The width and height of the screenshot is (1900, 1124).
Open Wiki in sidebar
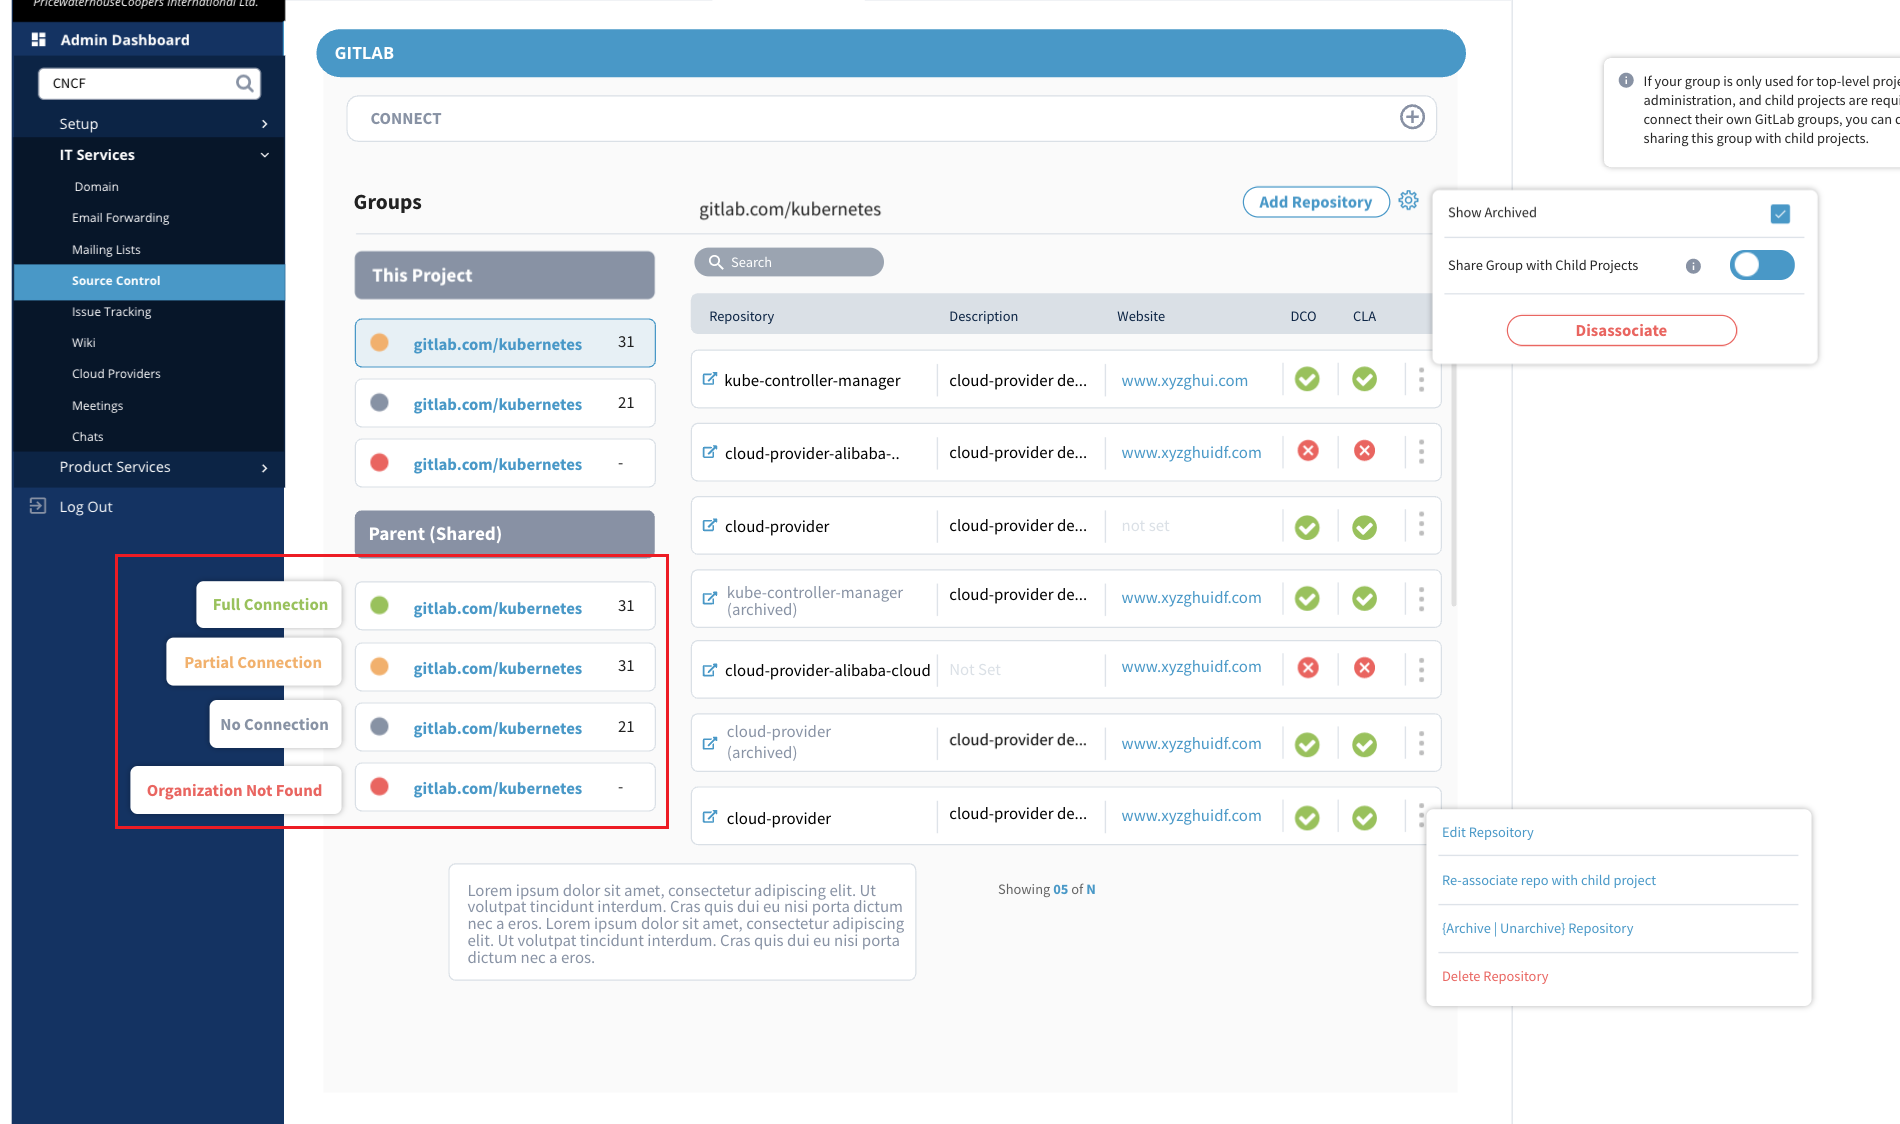tap(83, 343)
